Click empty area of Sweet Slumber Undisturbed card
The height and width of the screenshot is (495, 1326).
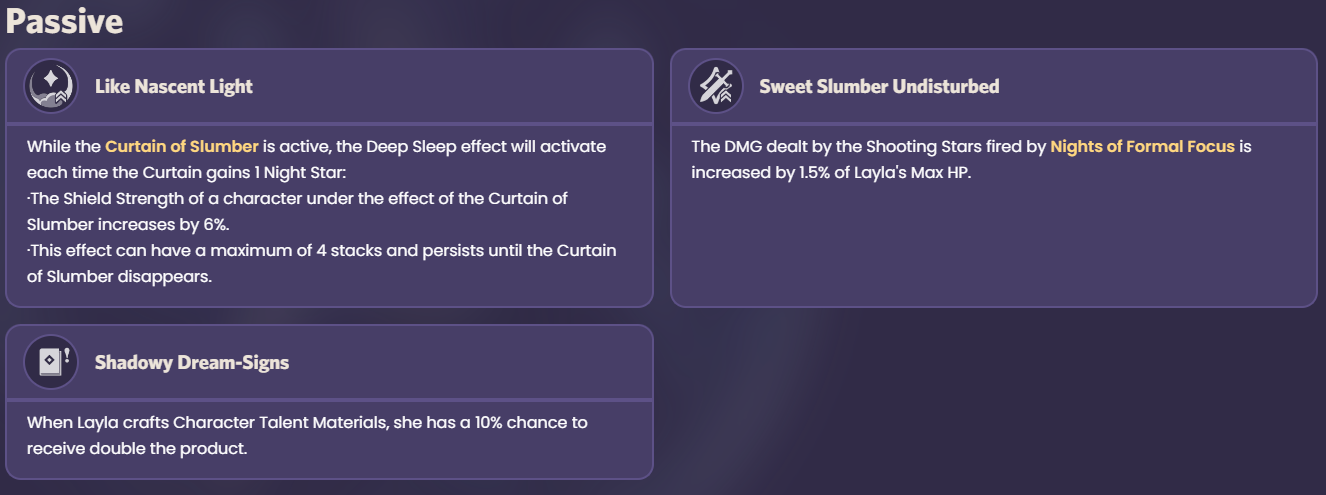tap(993, 245)
